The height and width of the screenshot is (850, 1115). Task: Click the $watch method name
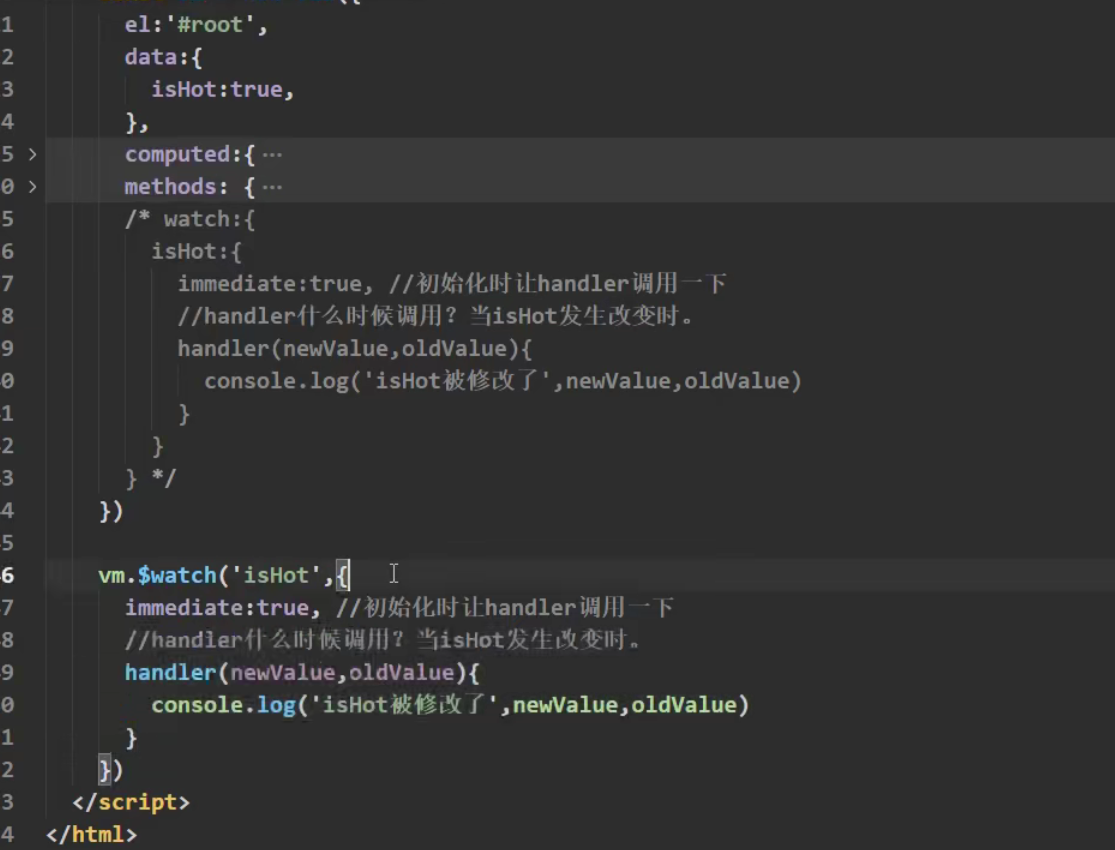tap(177, 575)
